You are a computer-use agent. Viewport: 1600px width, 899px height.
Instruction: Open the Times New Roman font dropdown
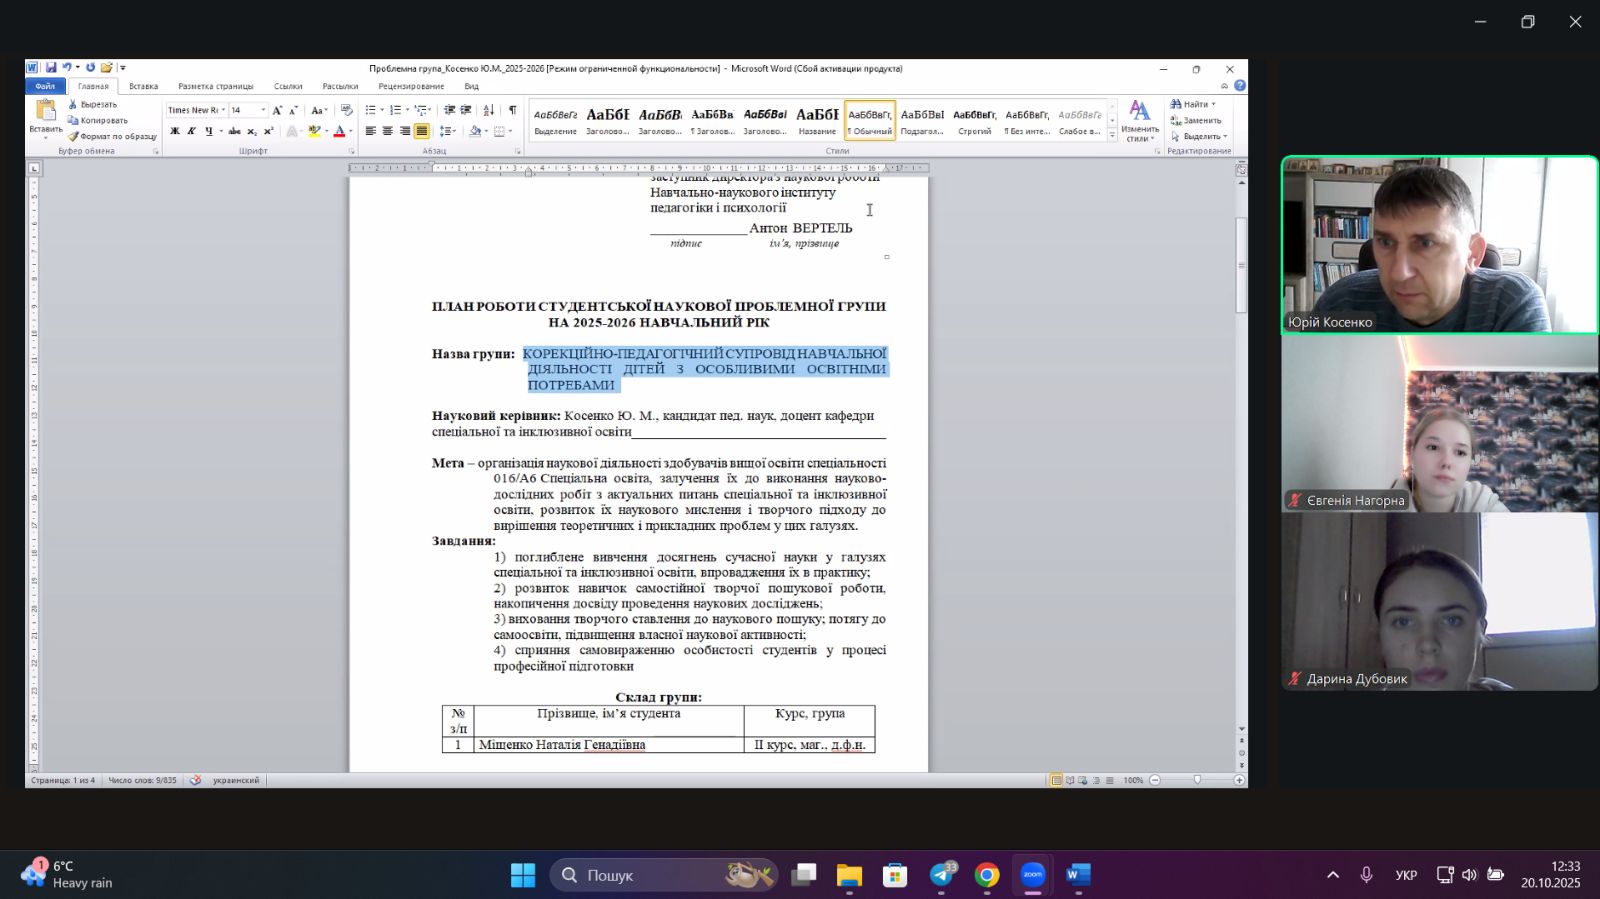point(223,110)
